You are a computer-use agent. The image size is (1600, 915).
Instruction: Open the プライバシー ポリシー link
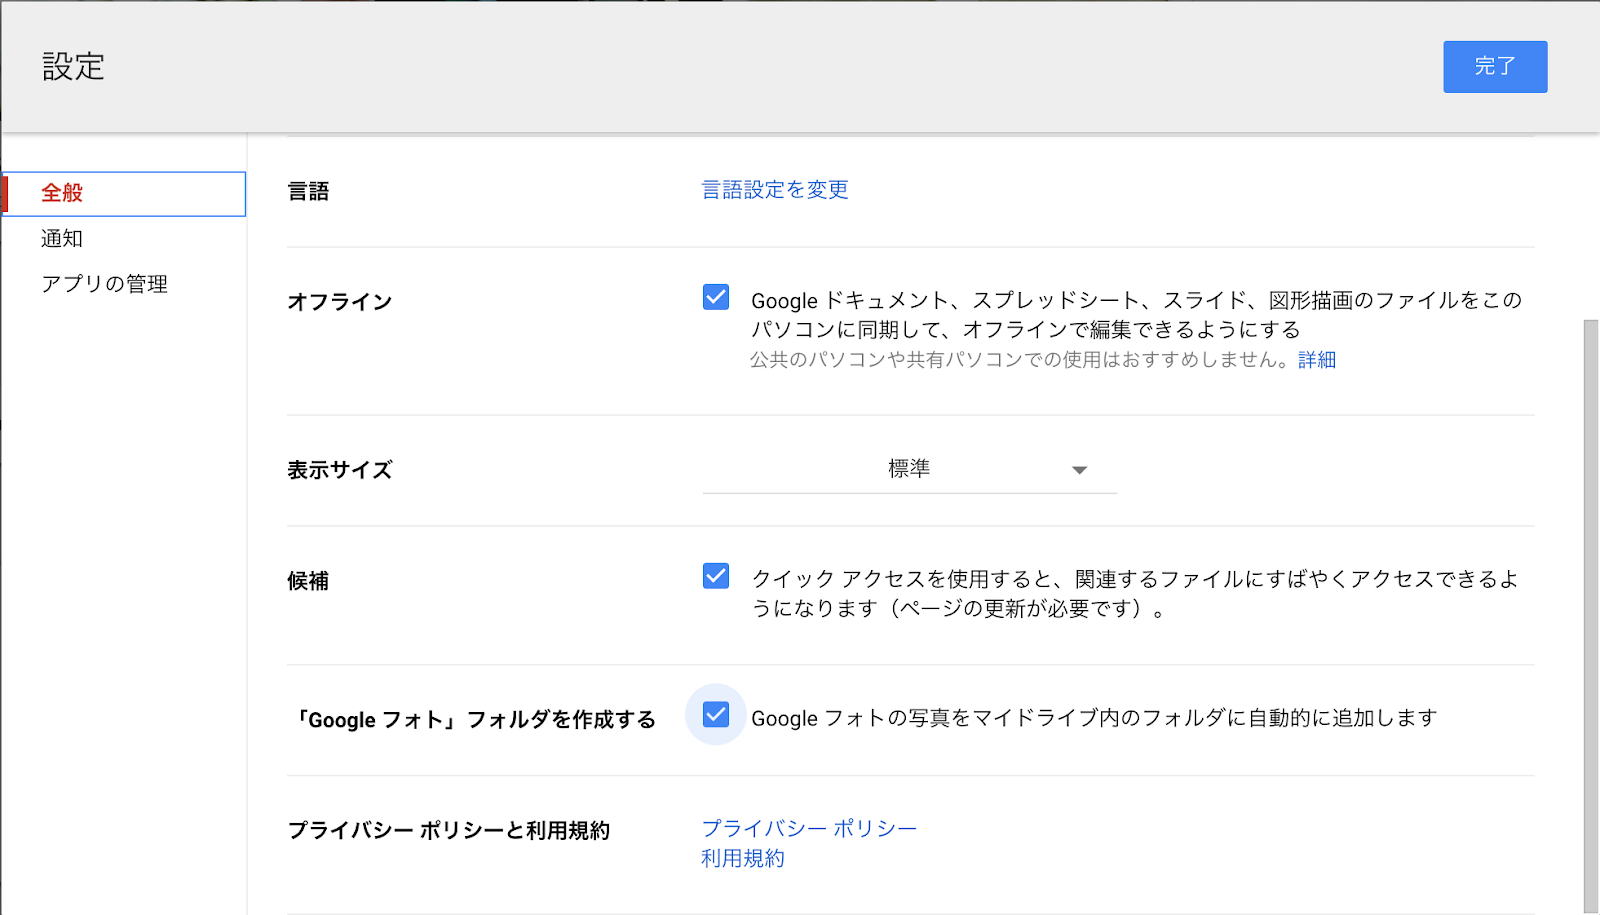tap(809, 829)
